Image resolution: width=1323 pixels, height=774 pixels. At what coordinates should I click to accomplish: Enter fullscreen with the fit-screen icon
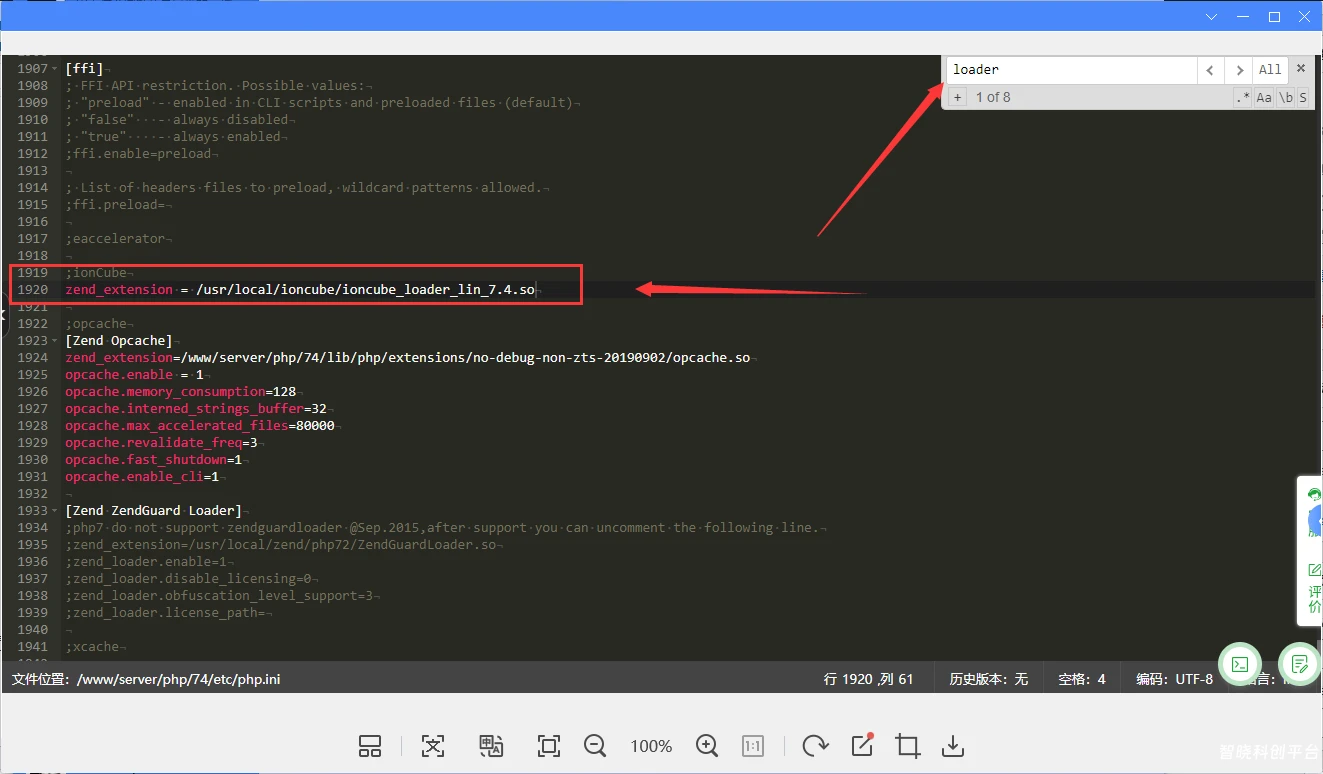point(548,746)
